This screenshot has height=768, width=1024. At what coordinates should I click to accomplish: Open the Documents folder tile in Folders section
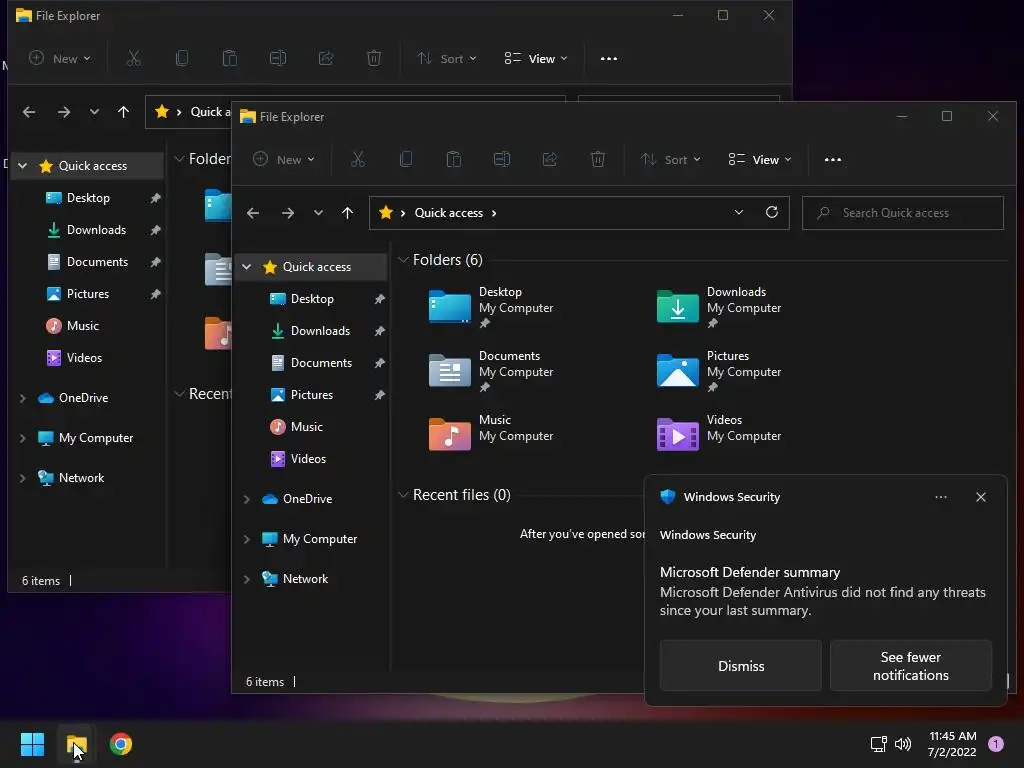tap(492, 370)
